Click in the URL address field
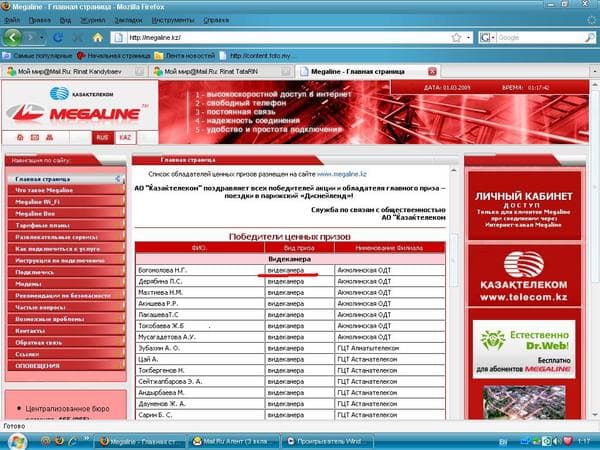Viewport: 600px width, 450px height. 287,38
